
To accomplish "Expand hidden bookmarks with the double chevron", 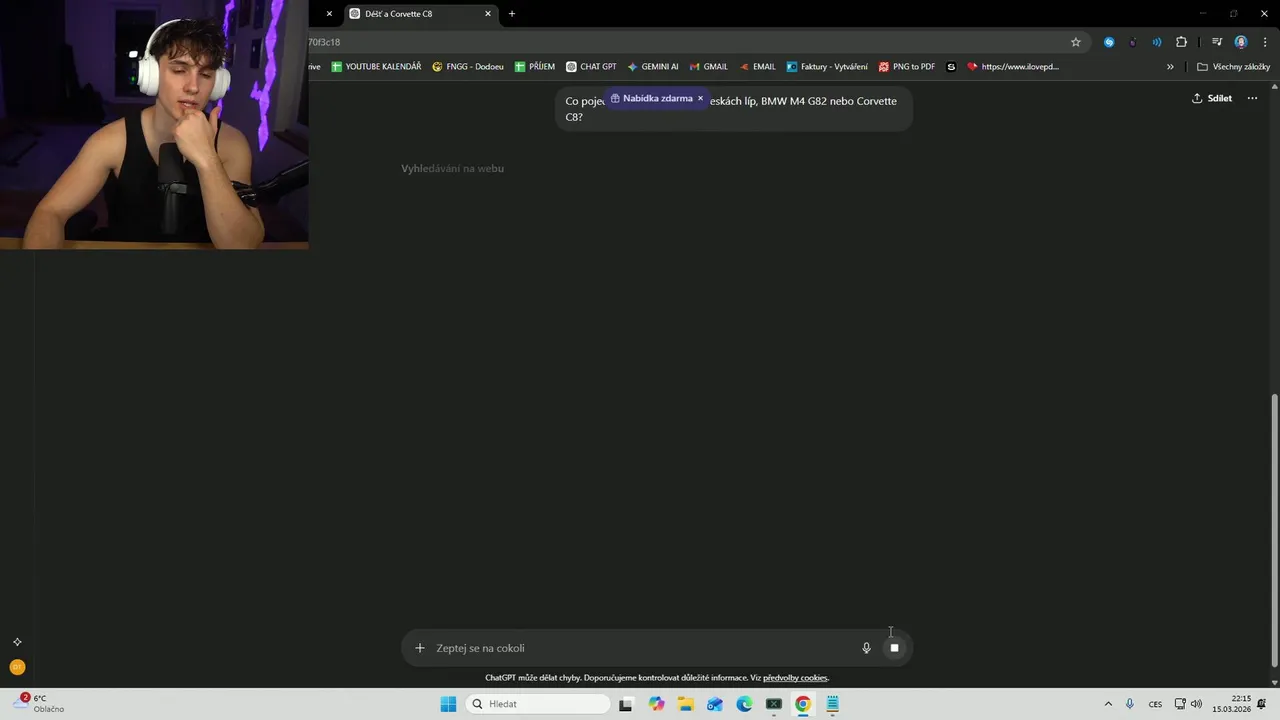I will tap(1170, 67).
